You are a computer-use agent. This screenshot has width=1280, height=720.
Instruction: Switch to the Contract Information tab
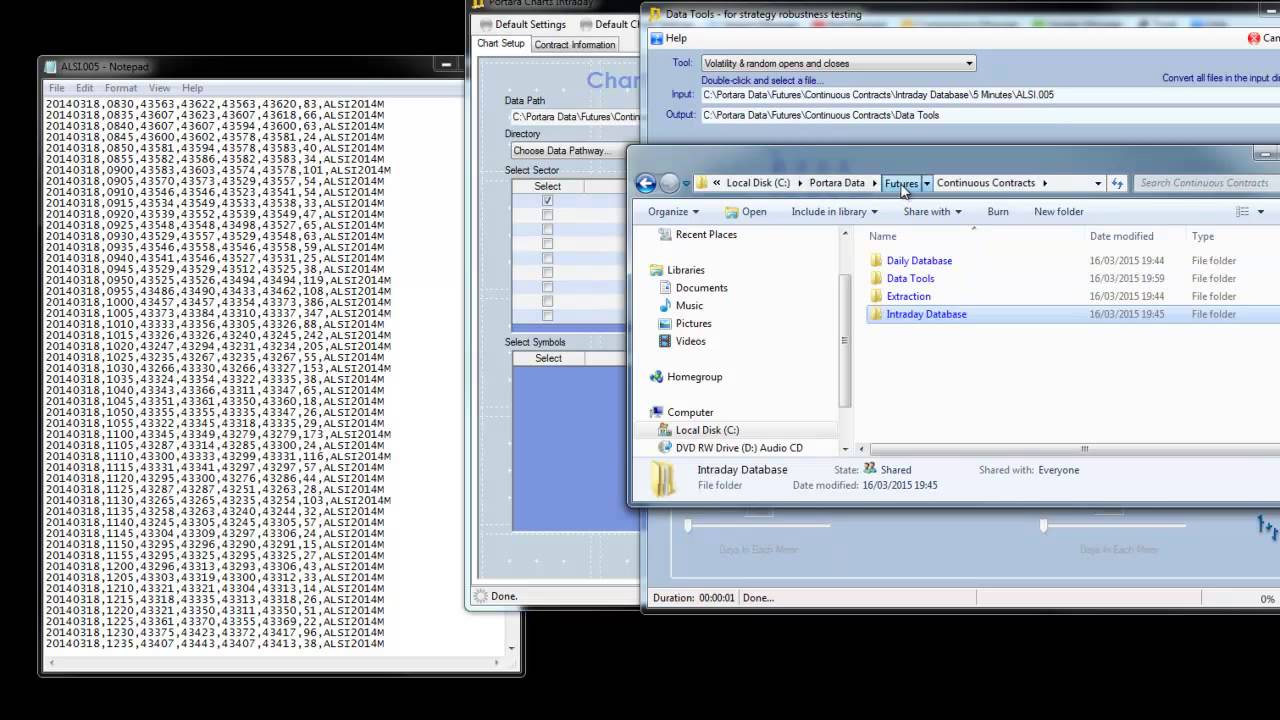pyautogui.click(x=575, y=45)
